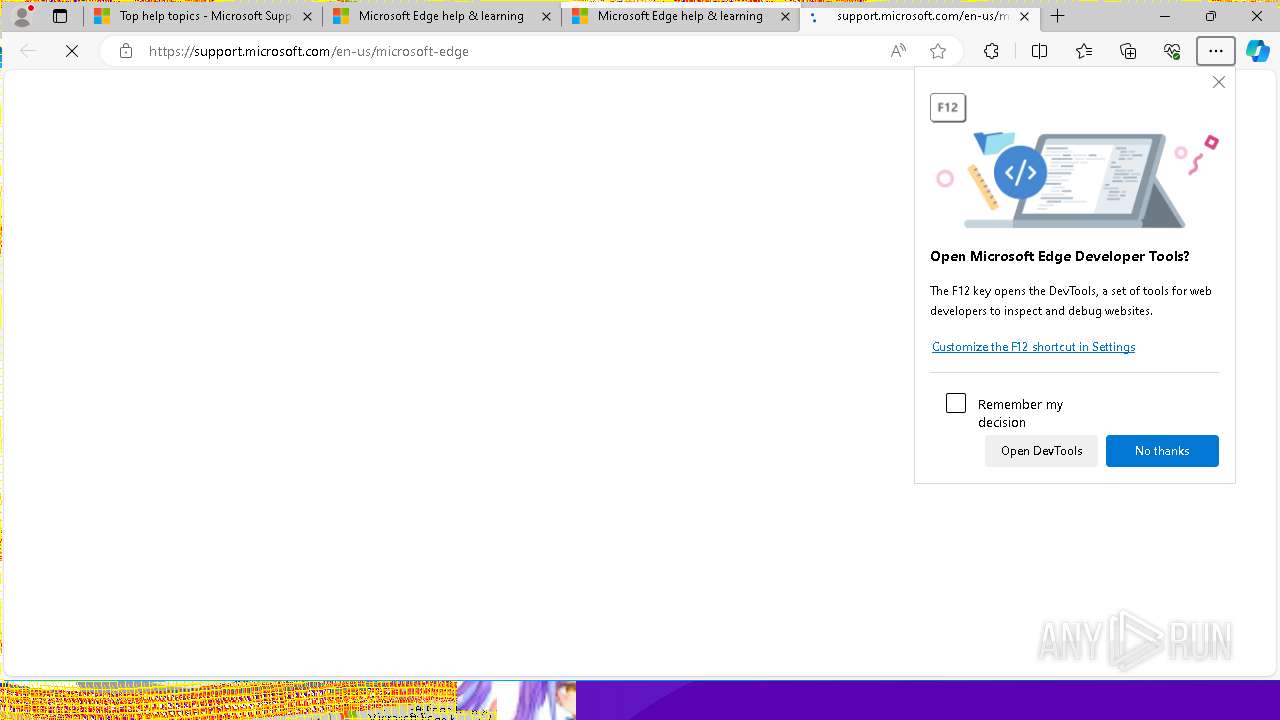
Task: Open the tab actions menu
Action: point(60,16)
